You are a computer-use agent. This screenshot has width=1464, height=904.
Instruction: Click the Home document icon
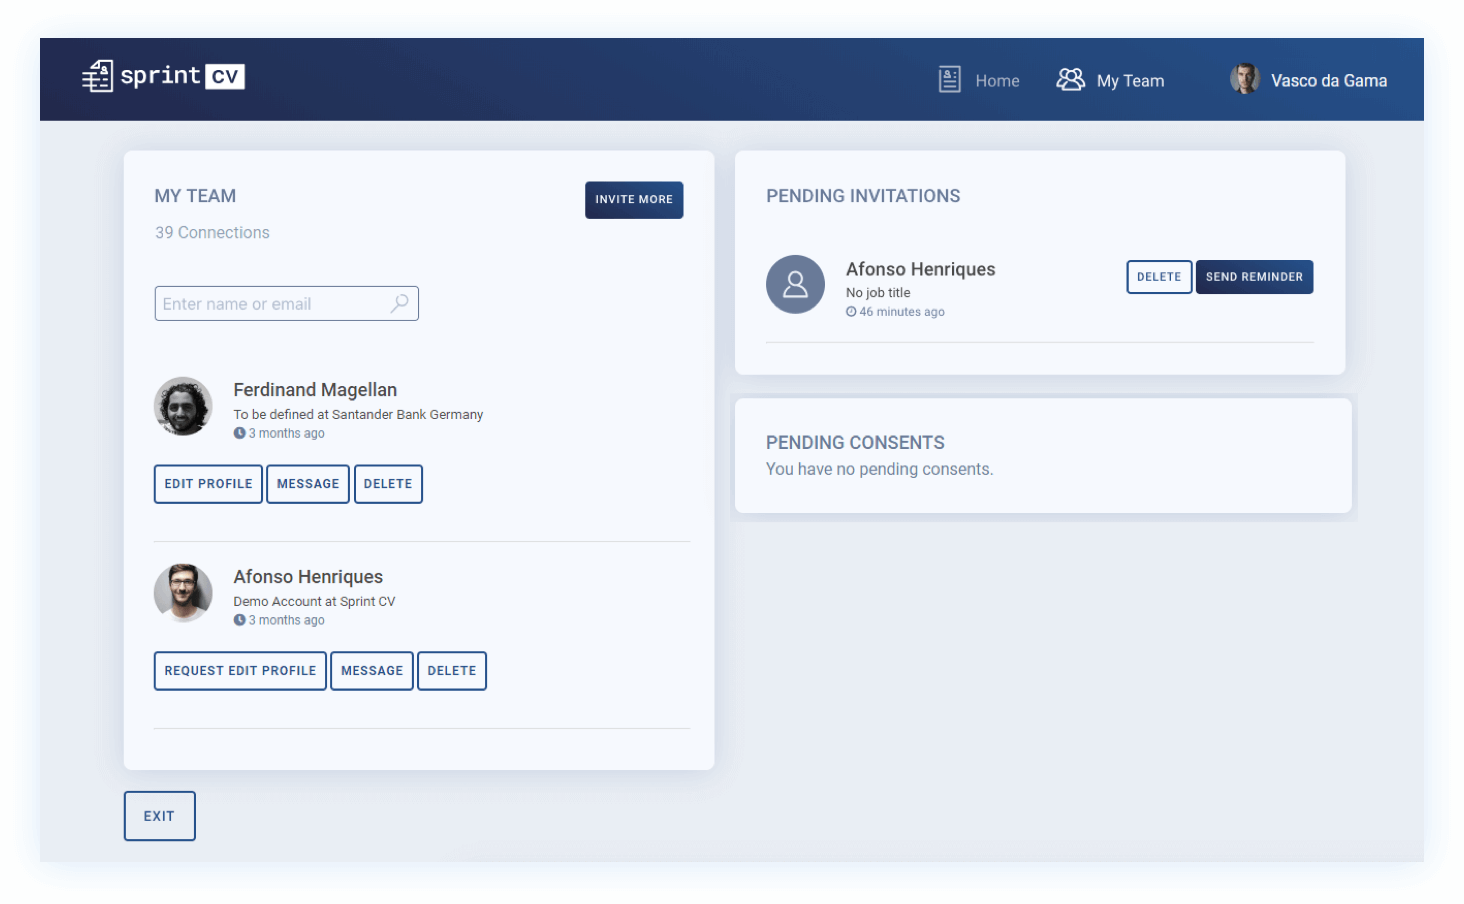tap(949, 80)
